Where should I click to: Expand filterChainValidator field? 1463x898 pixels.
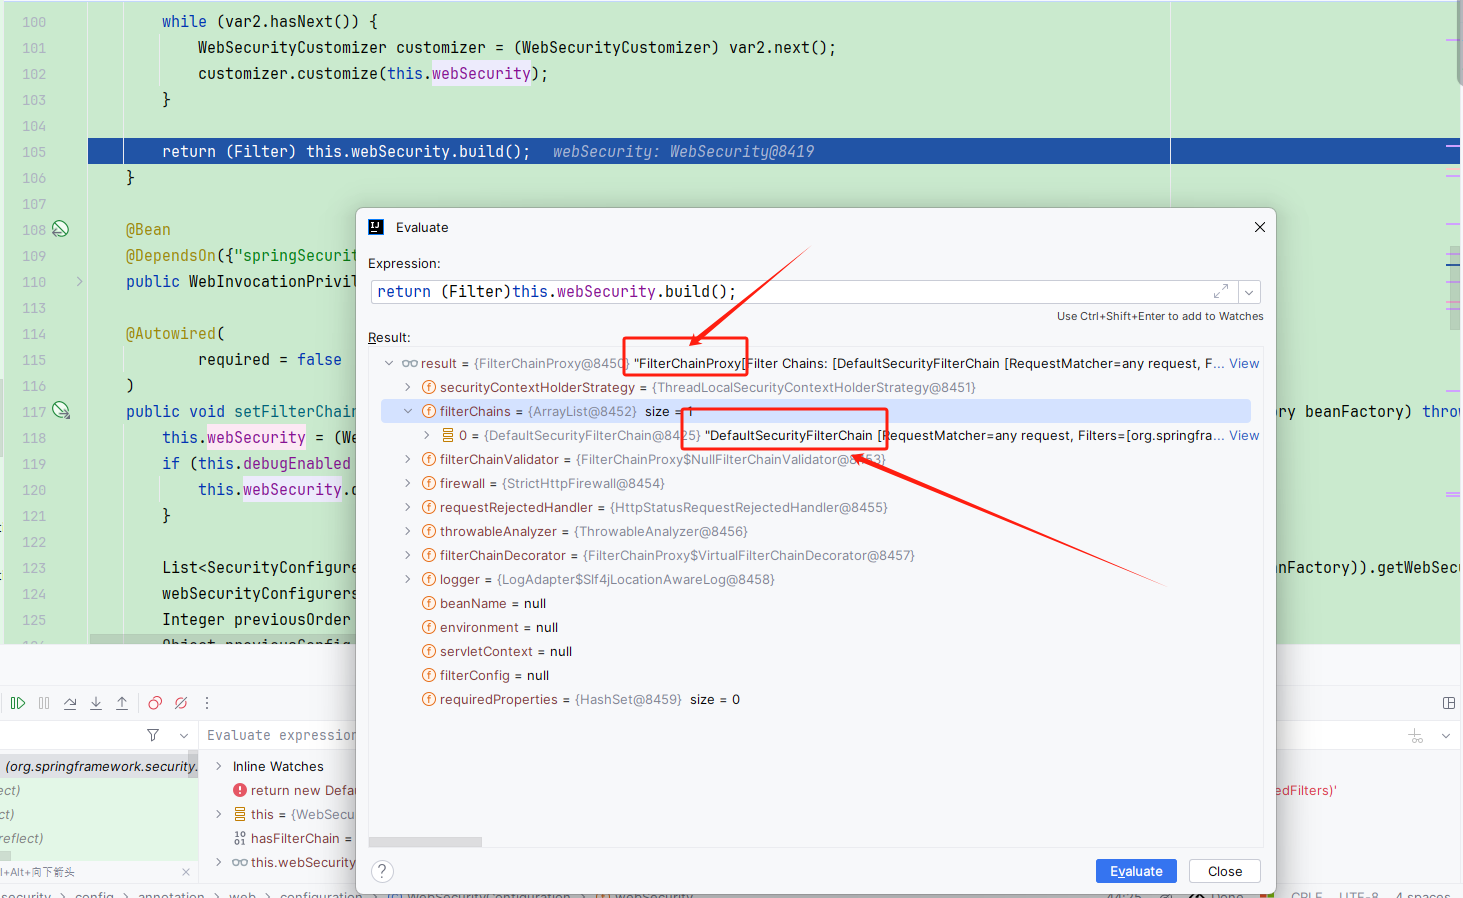[x=408, y=459]
